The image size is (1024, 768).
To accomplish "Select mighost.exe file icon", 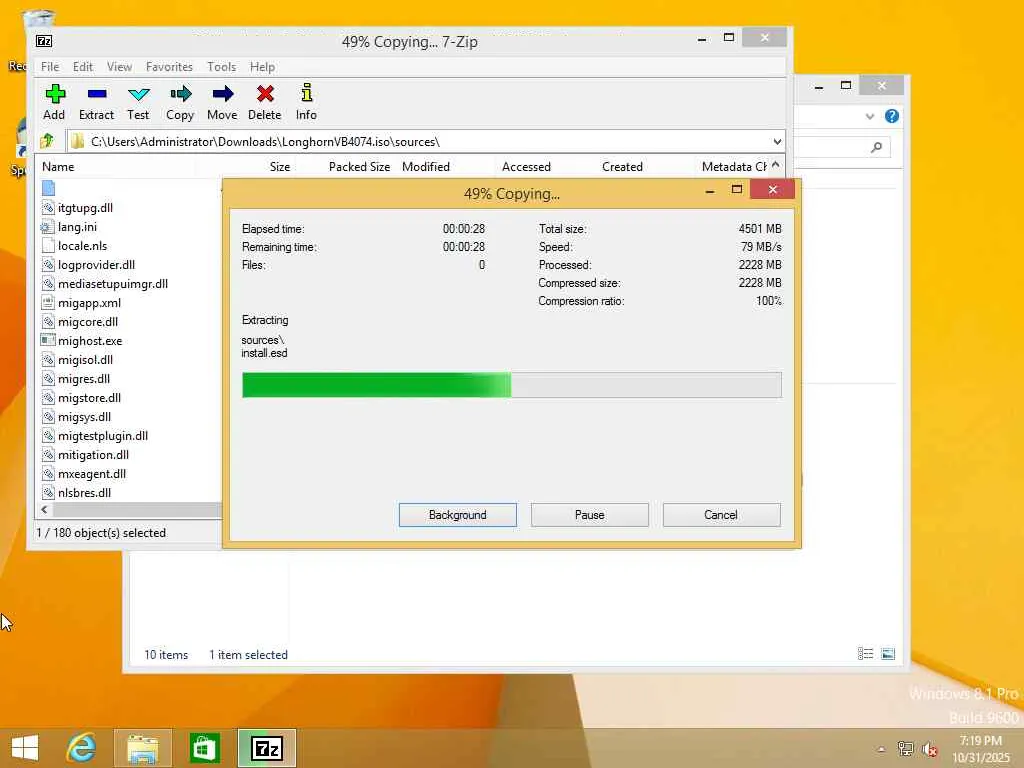I will point(48,340).
